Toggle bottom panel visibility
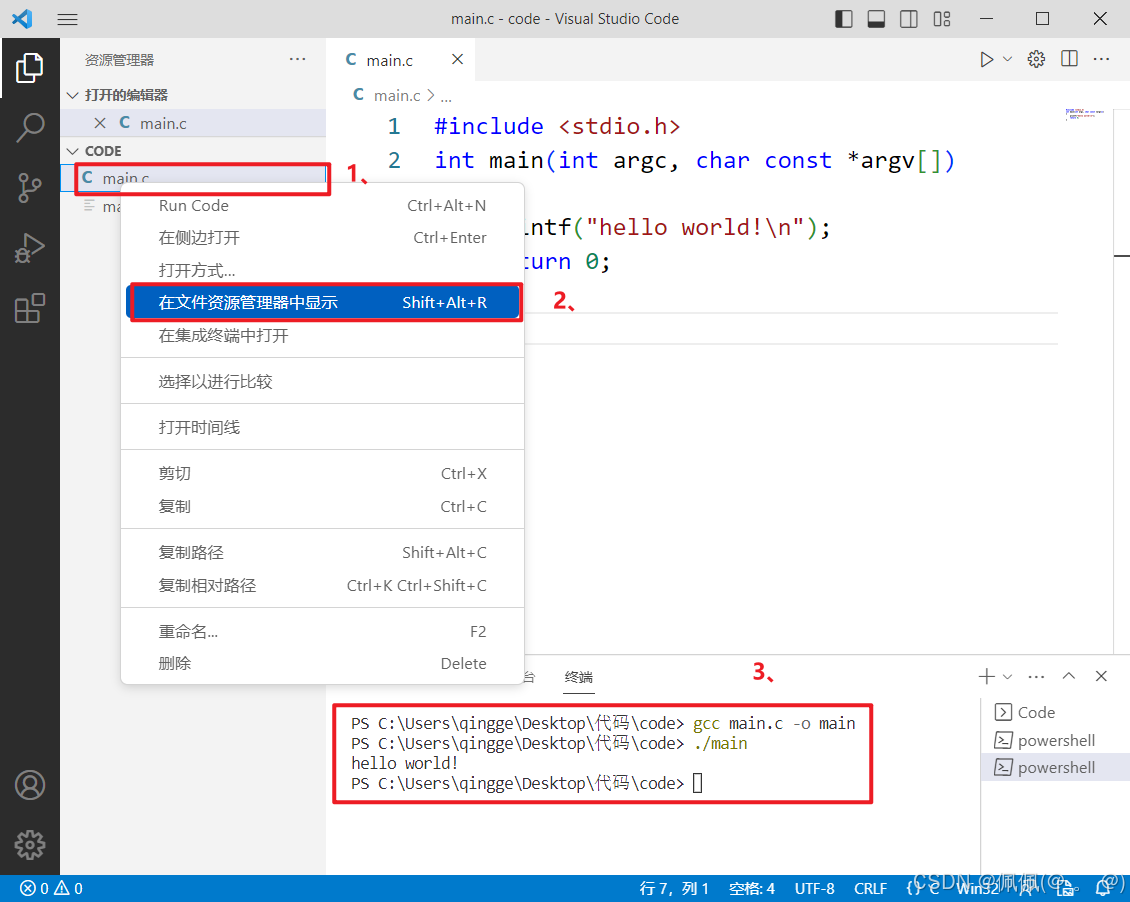 click(x=876, y=19)
